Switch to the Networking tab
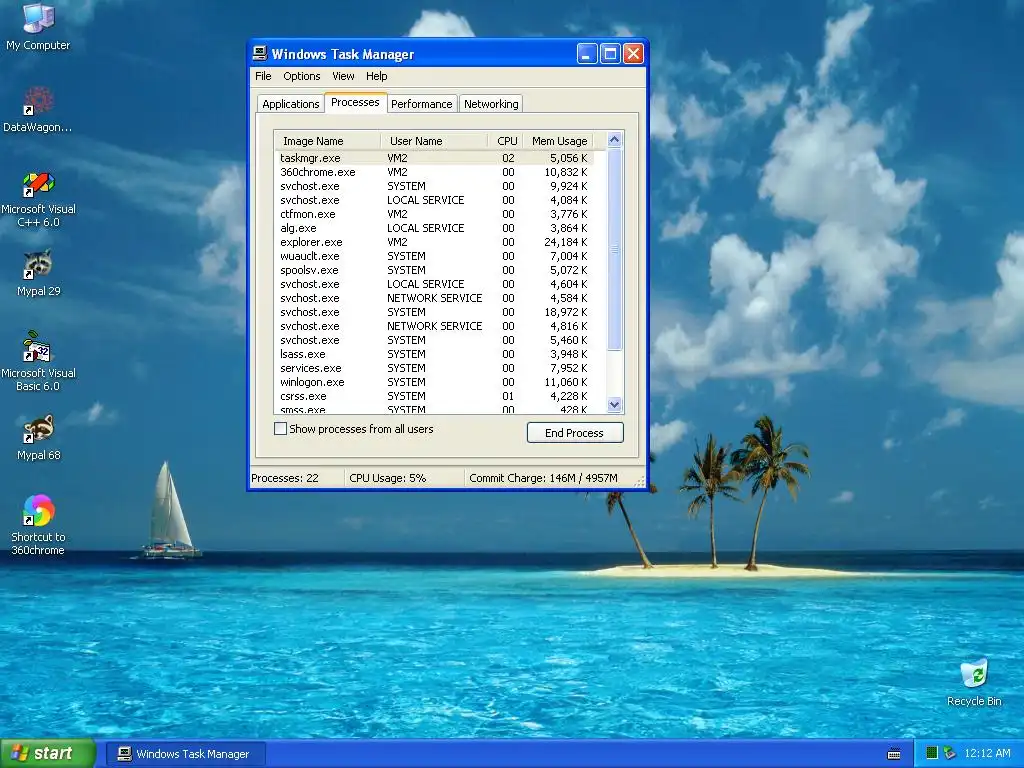Viewport: 1024px width, 768px height. click(491, 104)
